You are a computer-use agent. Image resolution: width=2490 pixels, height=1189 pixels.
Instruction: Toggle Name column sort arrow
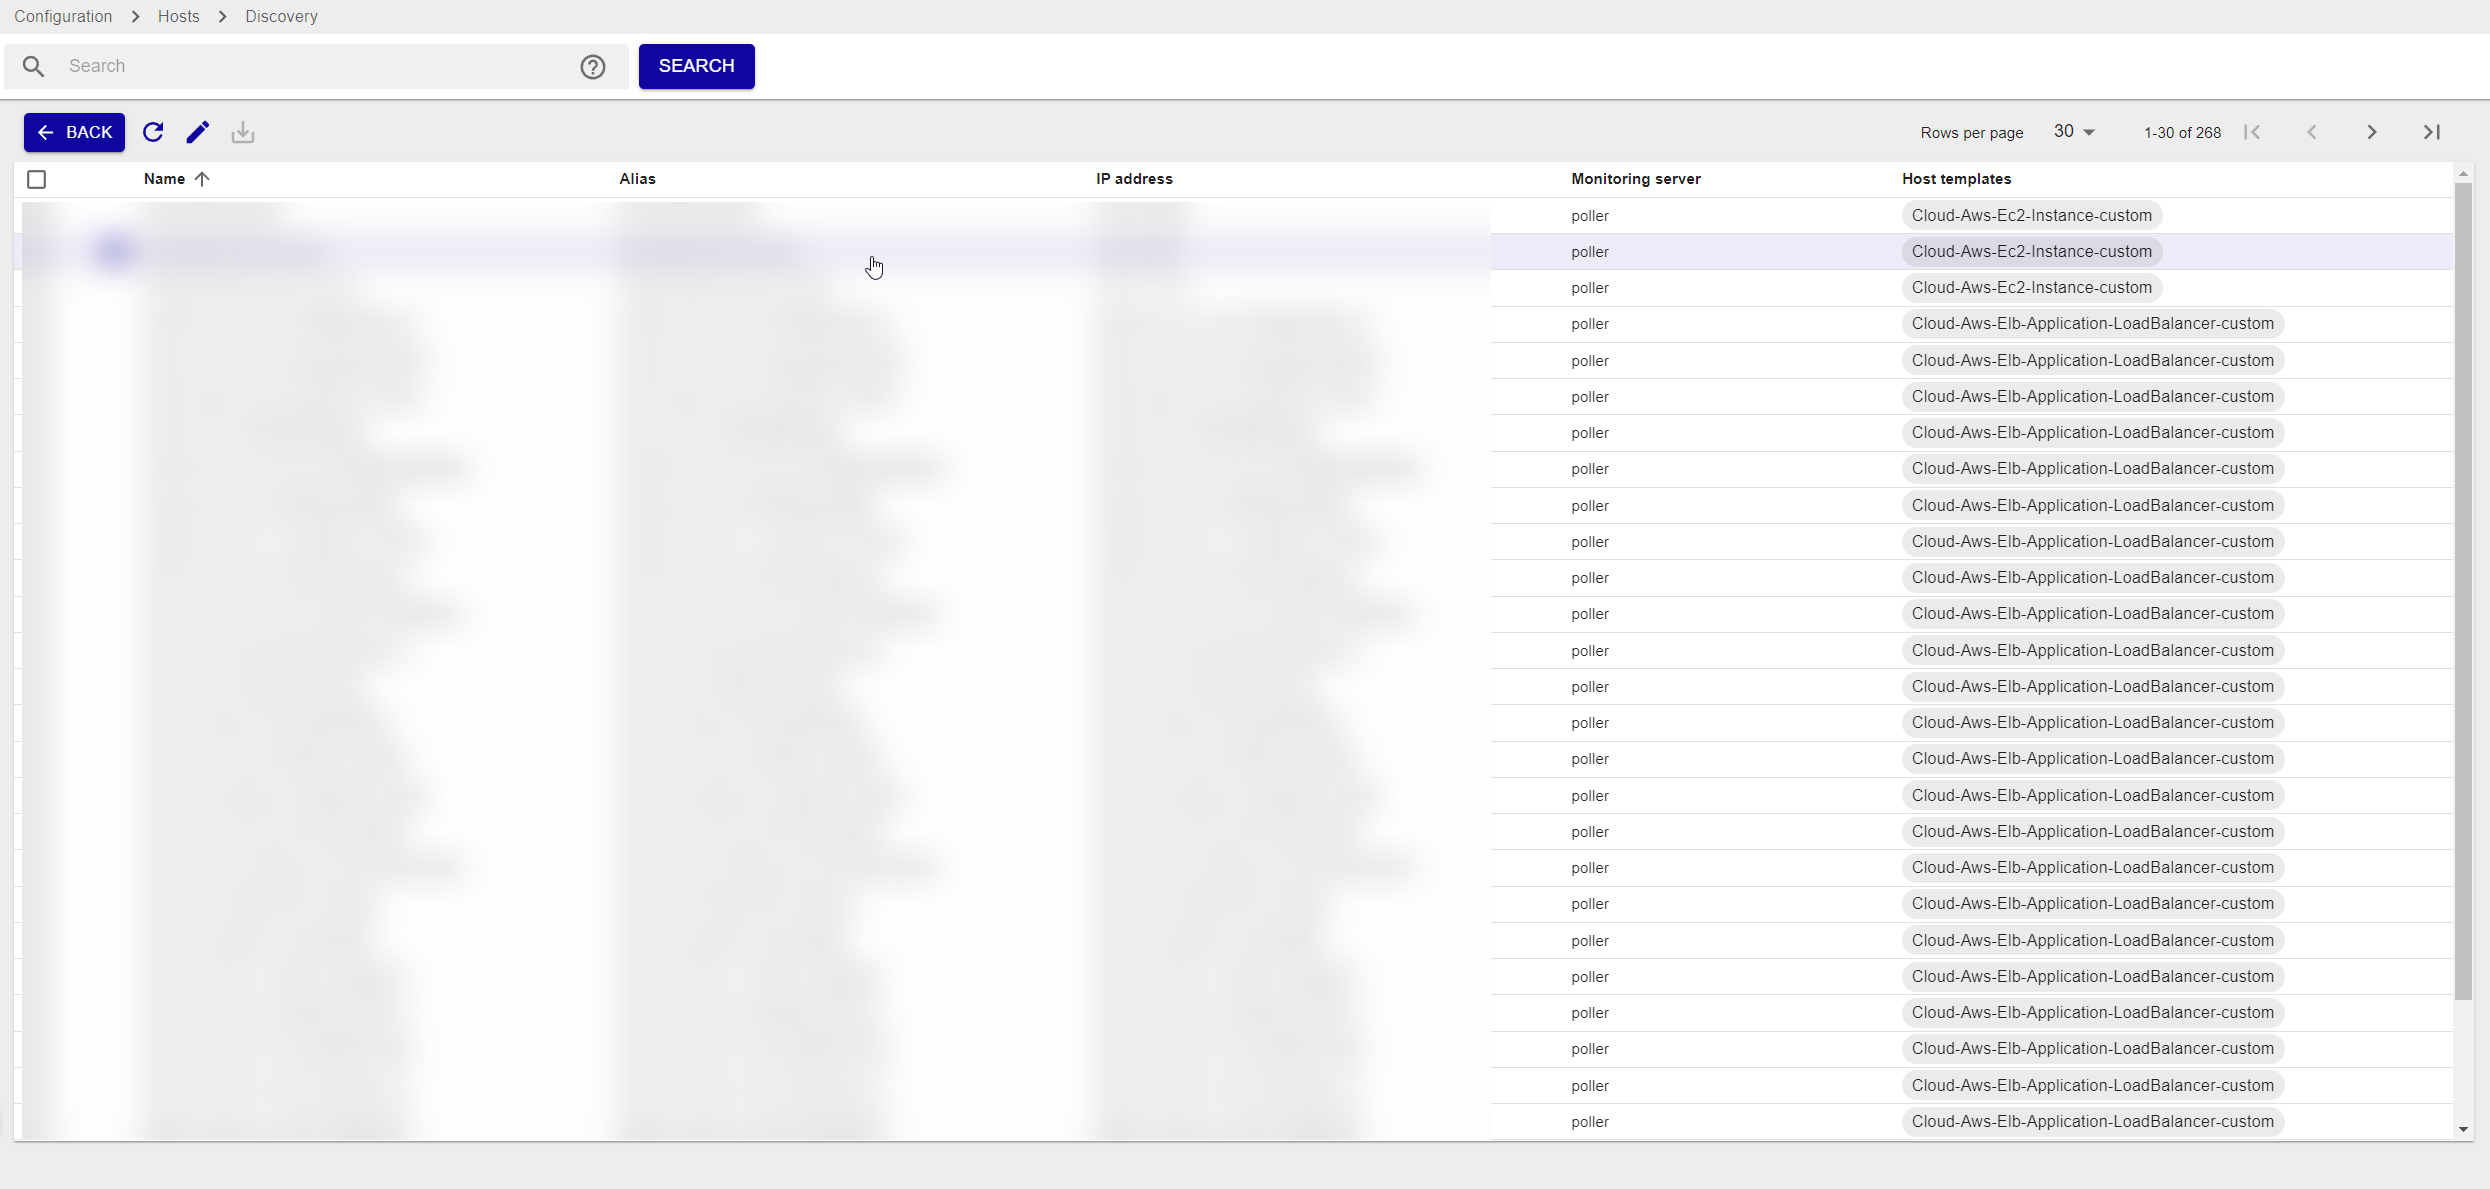click(x=202, y=179)
